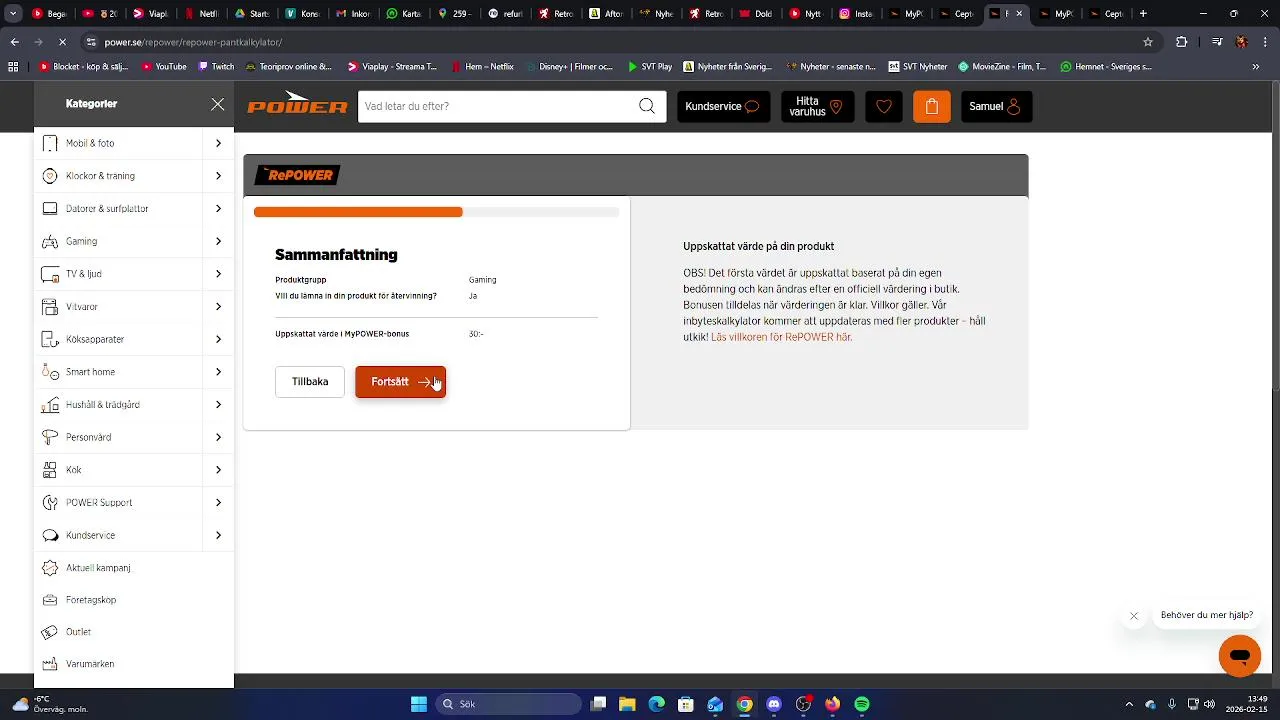Open the orange shopping cart
Viewport: 1280px width, 720px height.
[932, 106]
